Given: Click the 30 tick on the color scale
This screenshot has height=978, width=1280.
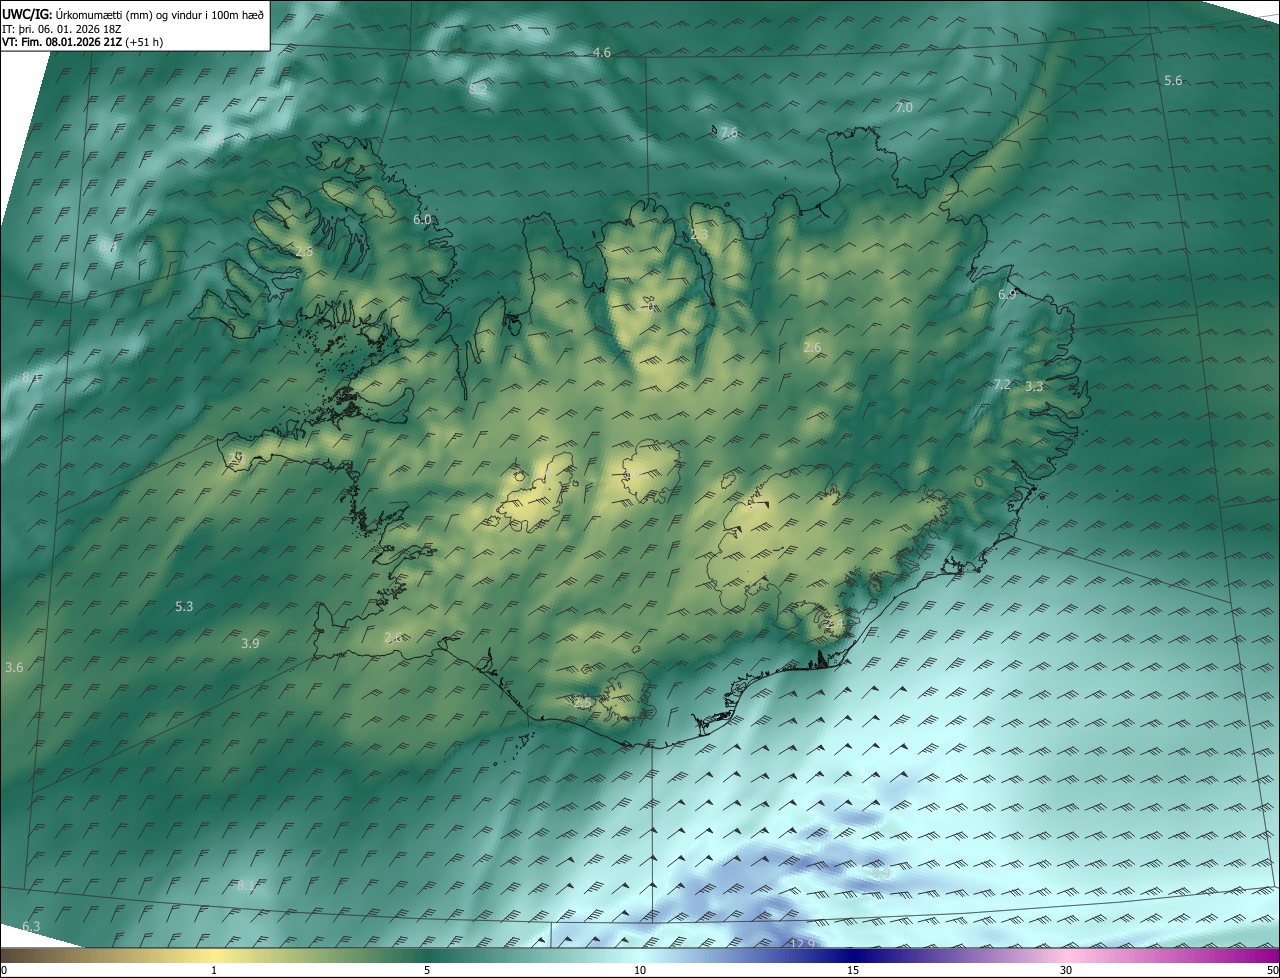Looking at the screenshot, I should (1066, 970).
